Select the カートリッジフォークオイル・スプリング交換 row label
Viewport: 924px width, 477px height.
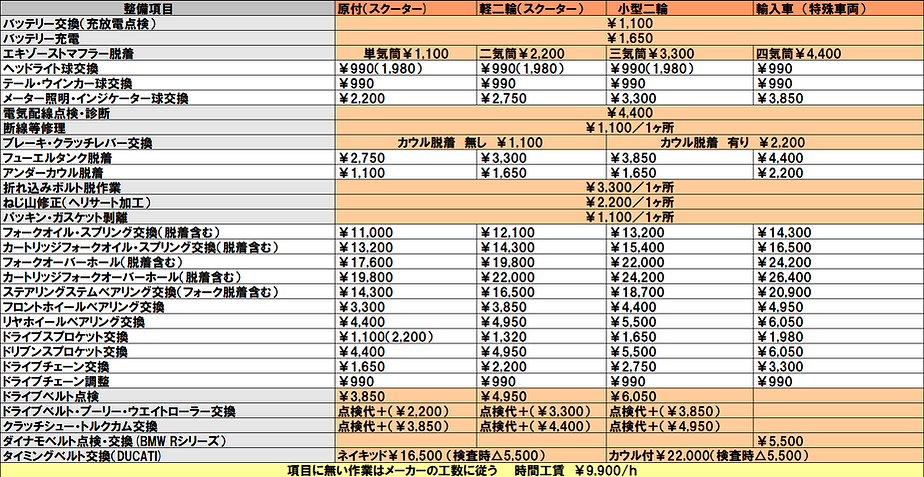[x=167, y=246]
